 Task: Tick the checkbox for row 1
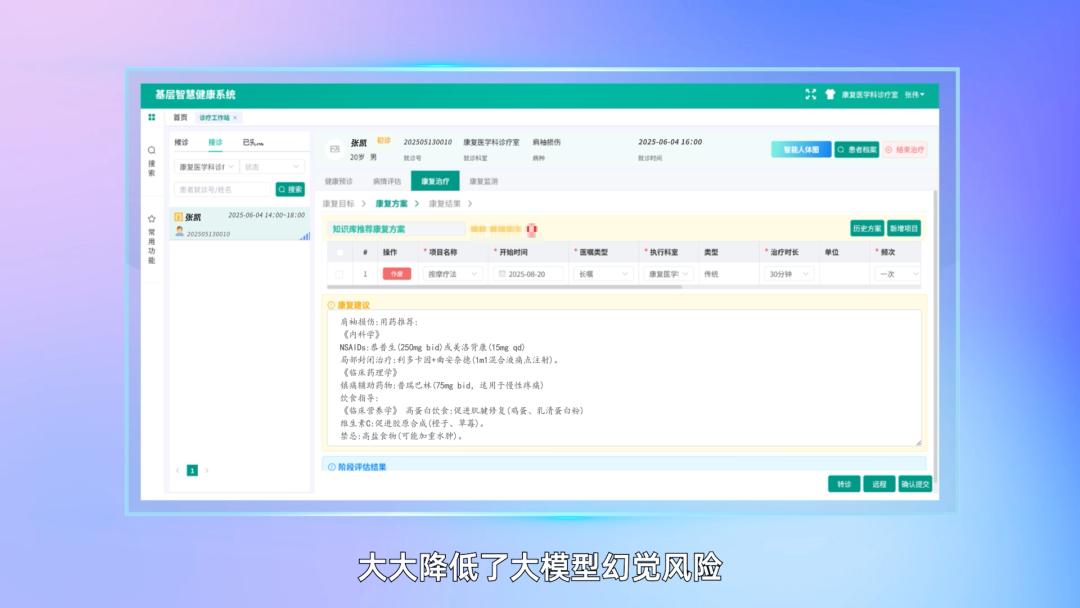[339, 274]
